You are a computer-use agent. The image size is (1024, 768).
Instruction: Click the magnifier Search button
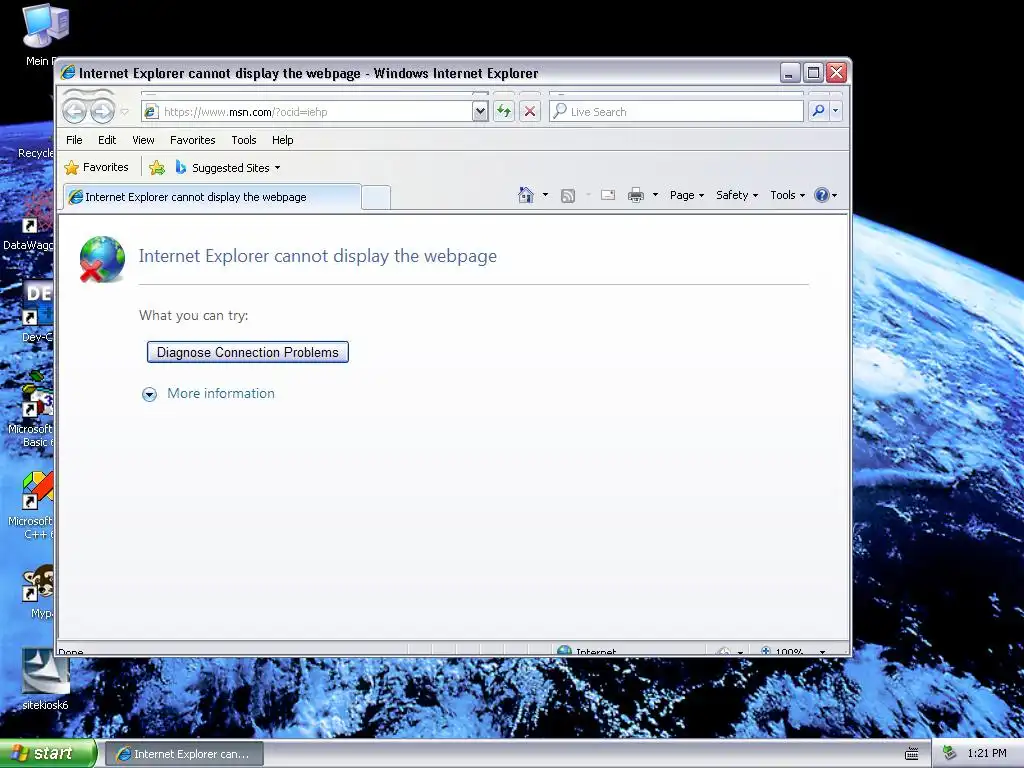818,111
